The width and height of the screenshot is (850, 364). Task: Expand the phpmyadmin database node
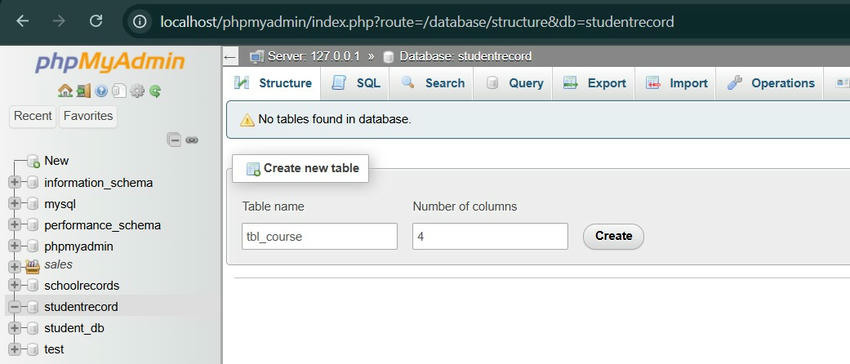point(15,246)
